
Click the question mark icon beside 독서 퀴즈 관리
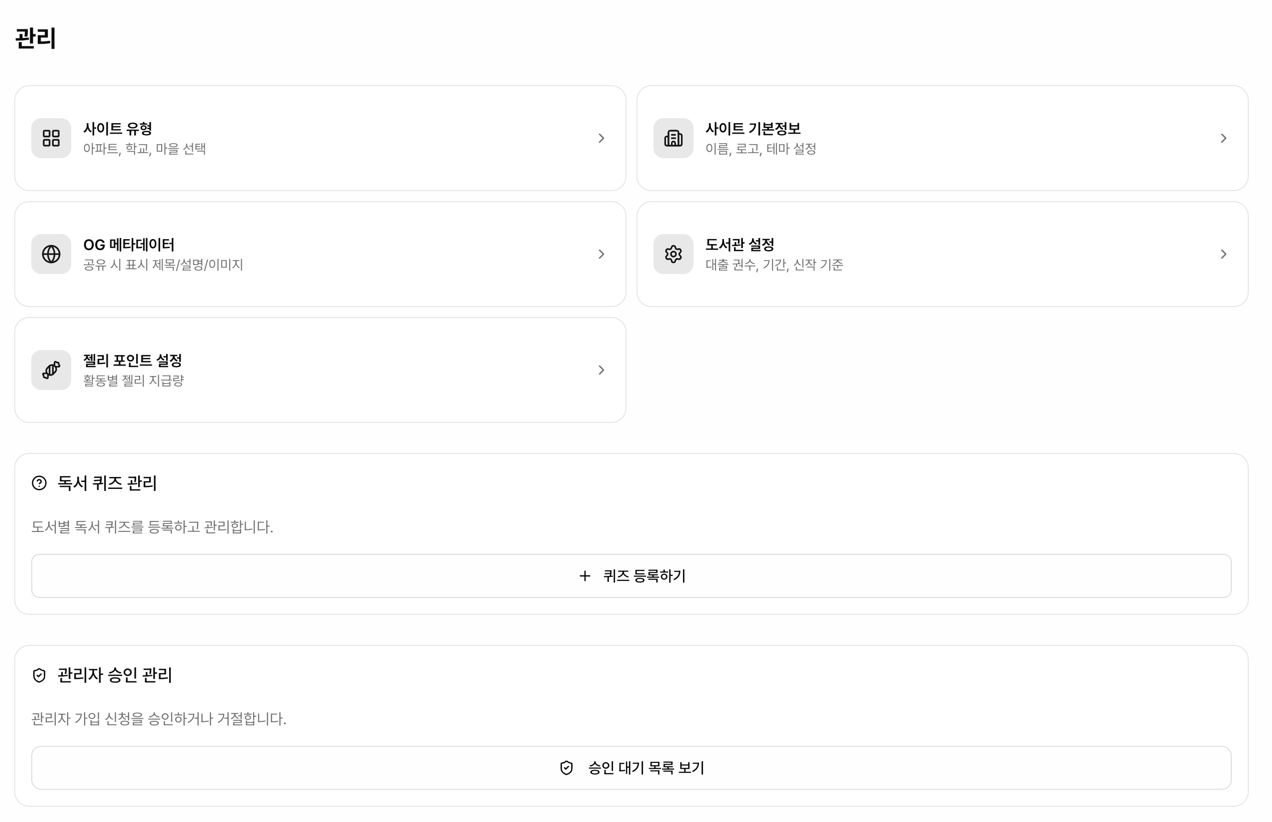point(39,483)
